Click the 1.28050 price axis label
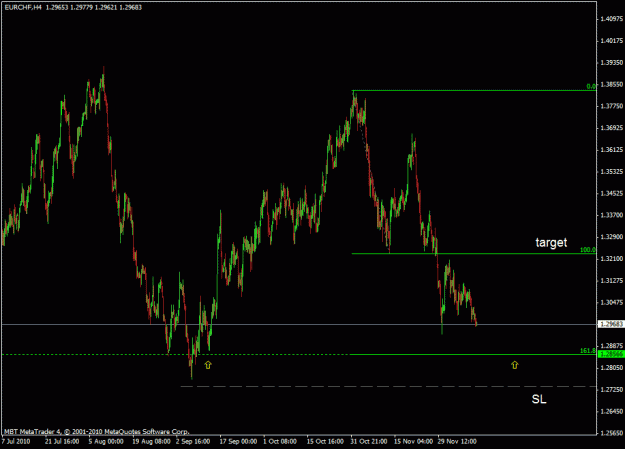The height and width of the screenshot is (449, 625). (x=612, y=368)
